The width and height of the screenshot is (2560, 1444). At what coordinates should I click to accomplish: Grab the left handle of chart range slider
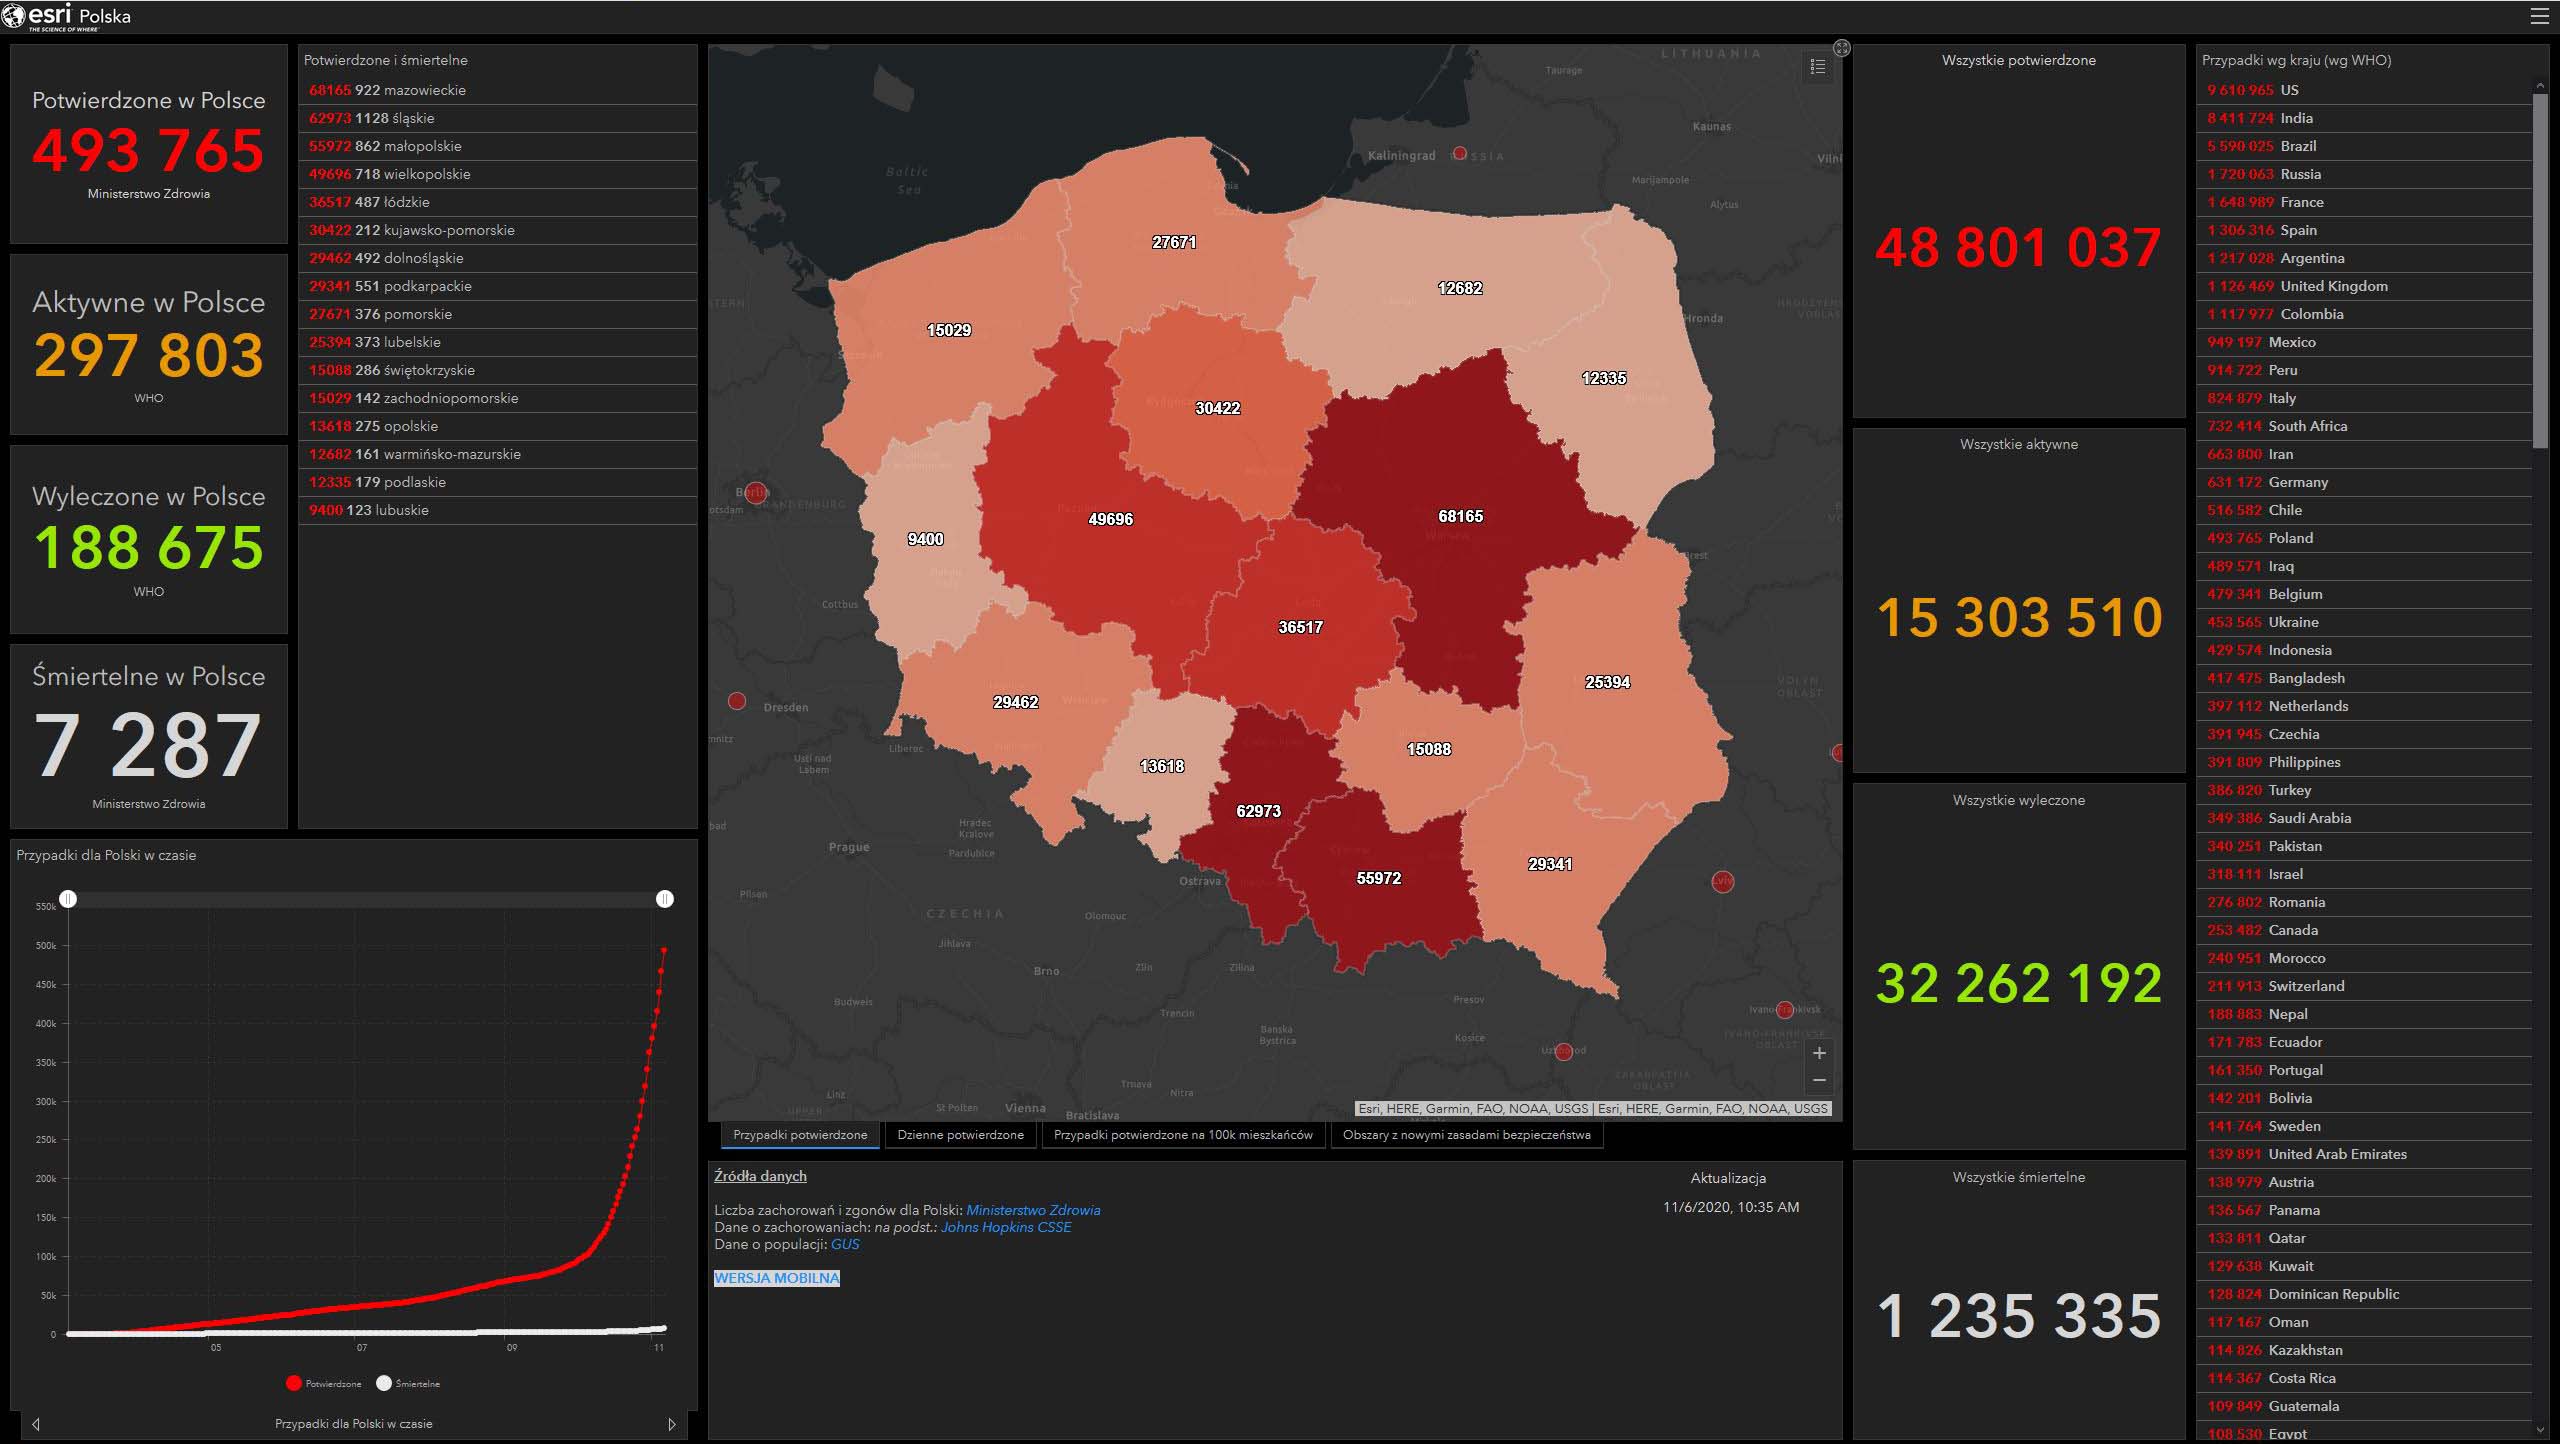68,899
